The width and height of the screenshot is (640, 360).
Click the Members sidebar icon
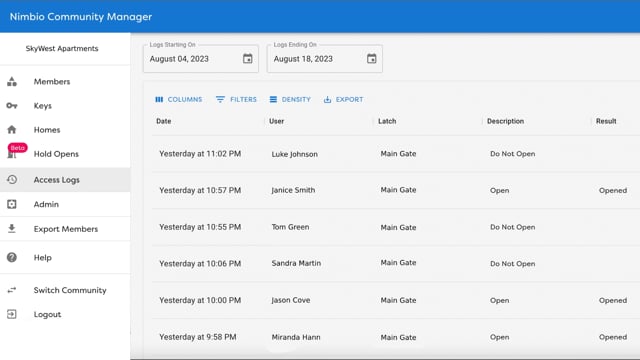tap(12, 82)
